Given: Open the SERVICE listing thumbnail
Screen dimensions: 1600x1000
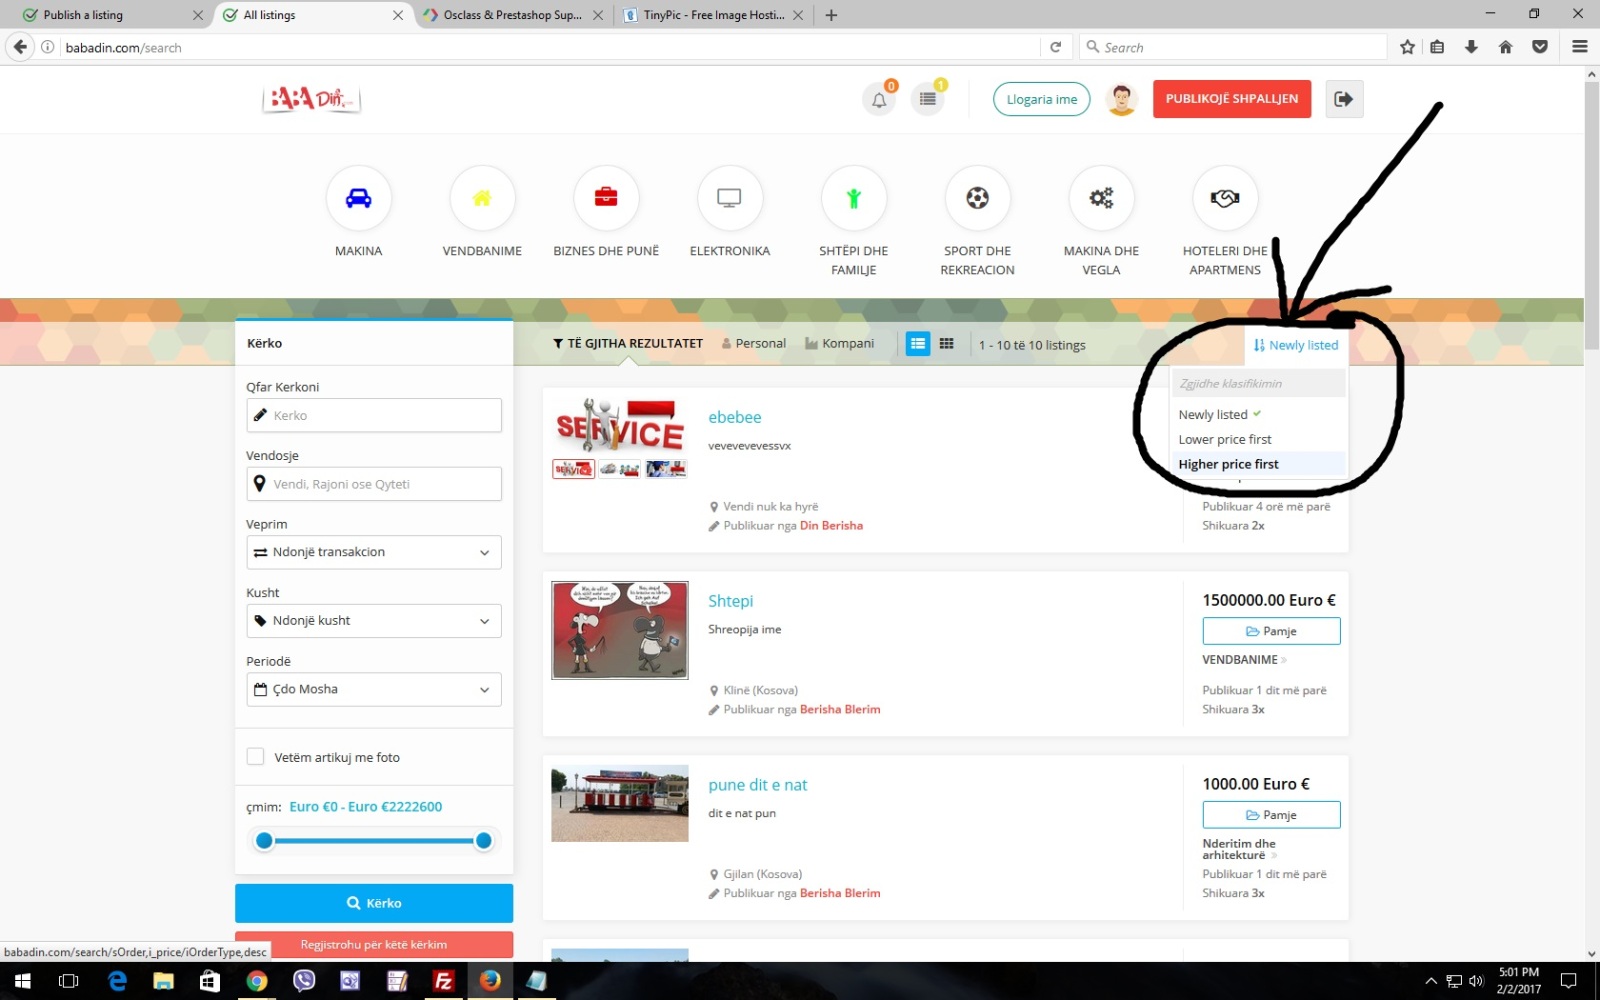Looking at the screenshot, I should point(620,426).
